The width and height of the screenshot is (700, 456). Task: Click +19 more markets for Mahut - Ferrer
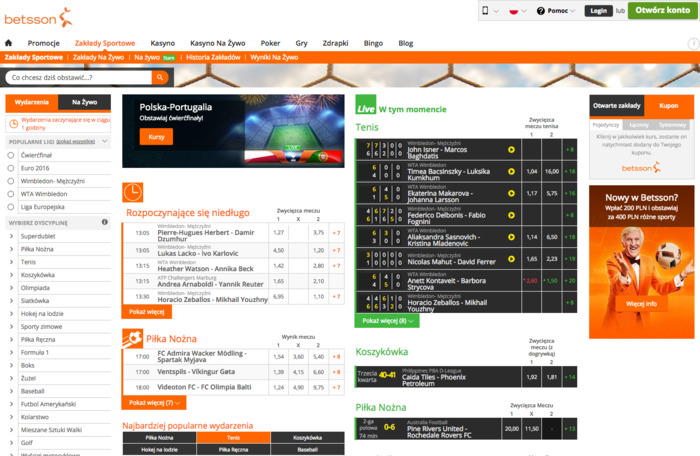point(570,259)
